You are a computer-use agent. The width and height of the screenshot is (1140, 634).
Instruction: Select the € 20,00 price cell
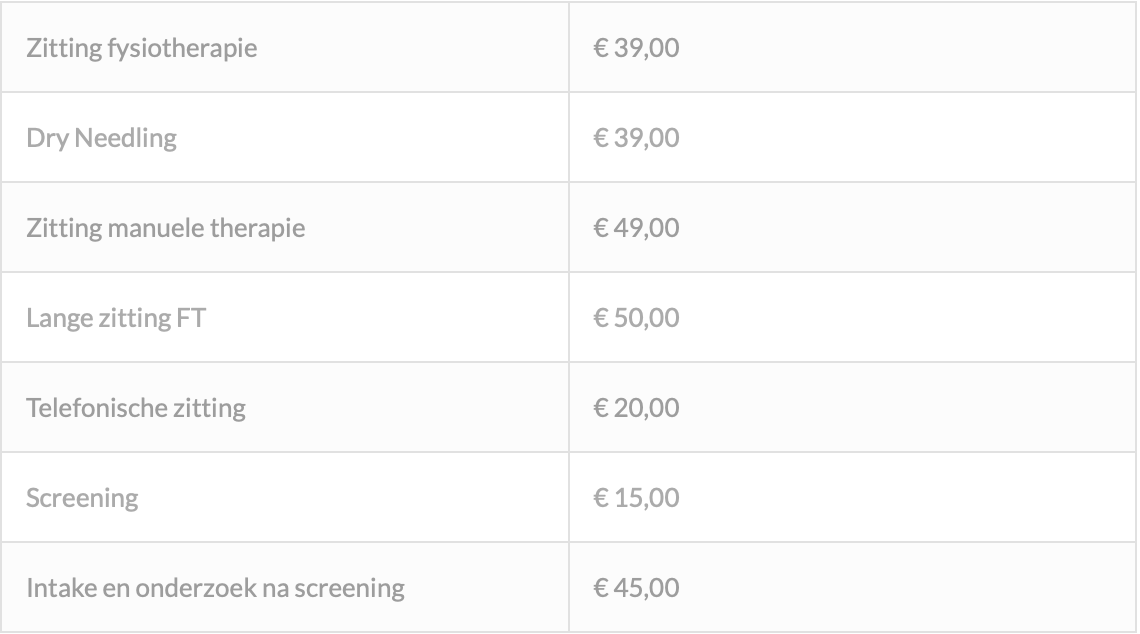coord(636,408)
